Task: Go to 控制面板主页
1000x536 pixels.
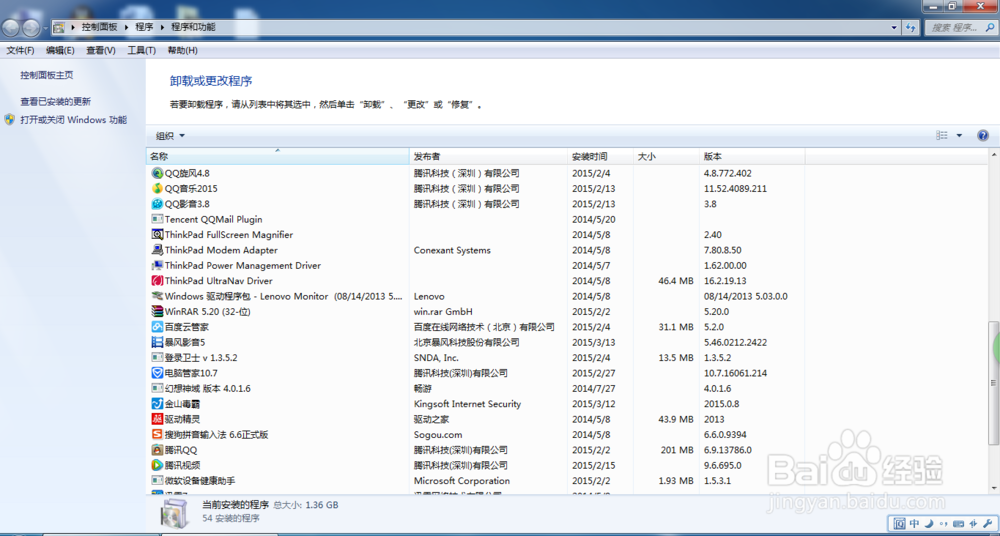Action: [x=47, y=75]
